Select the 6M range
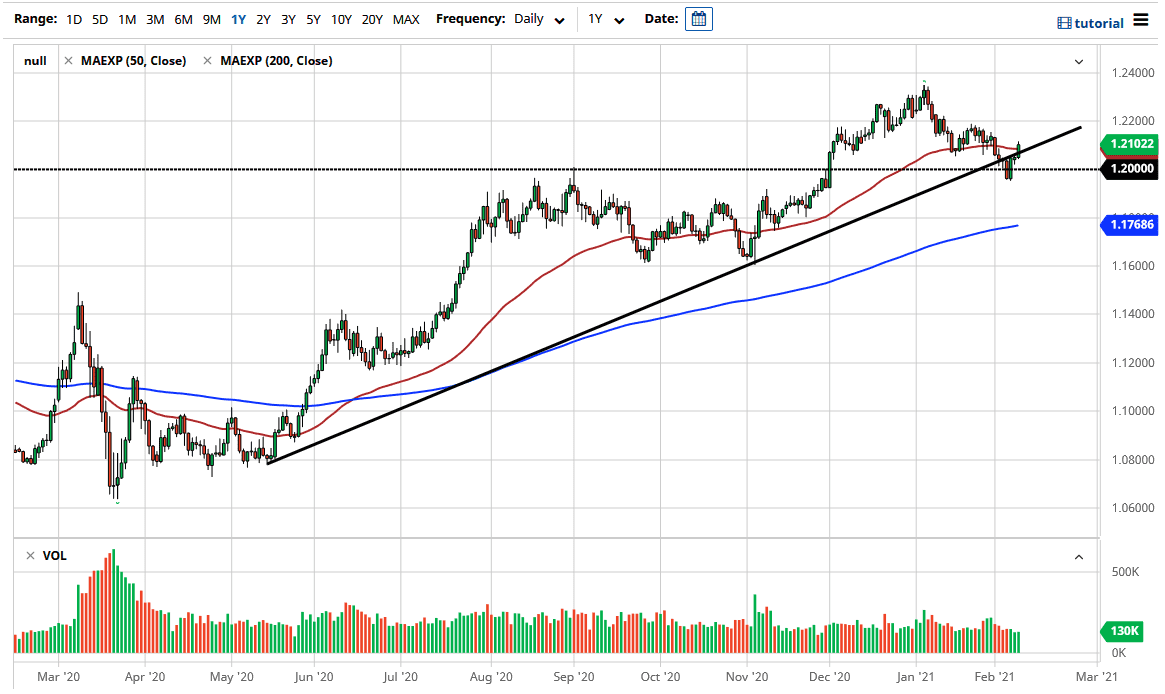Image resolution: width=1165 pixels, height=694 pixels. pos(183,19)
